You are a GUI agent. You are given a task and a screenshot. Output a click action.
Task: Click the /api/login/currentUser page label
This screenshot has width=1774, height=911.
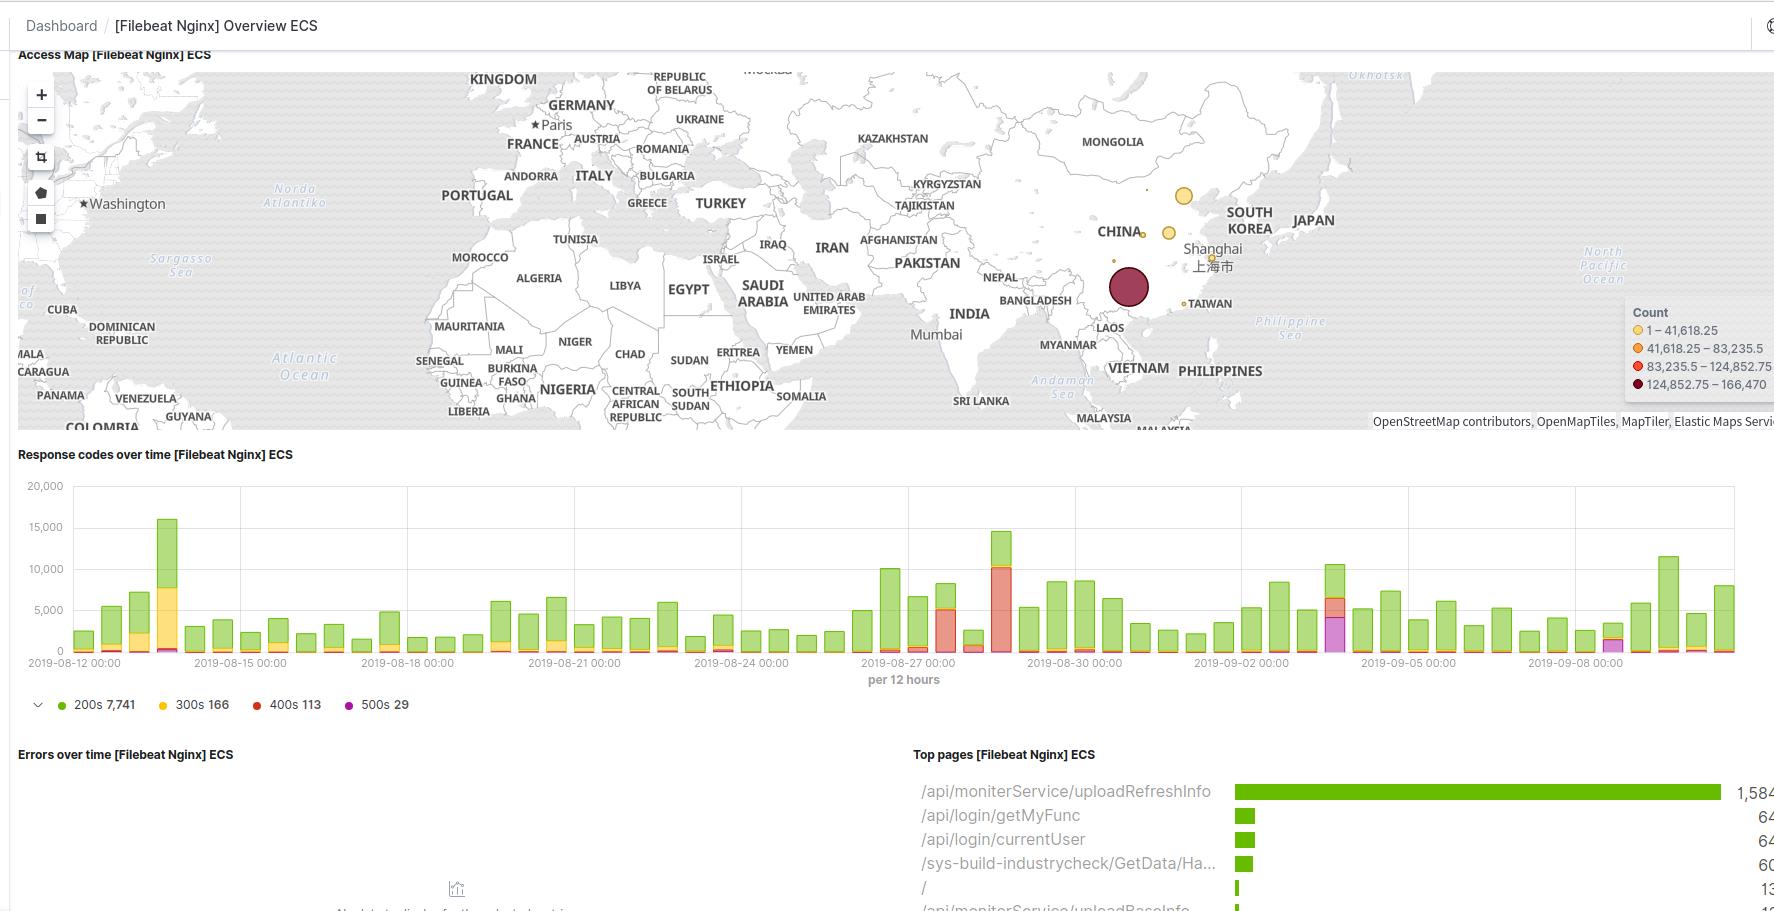click(1003, 840)
